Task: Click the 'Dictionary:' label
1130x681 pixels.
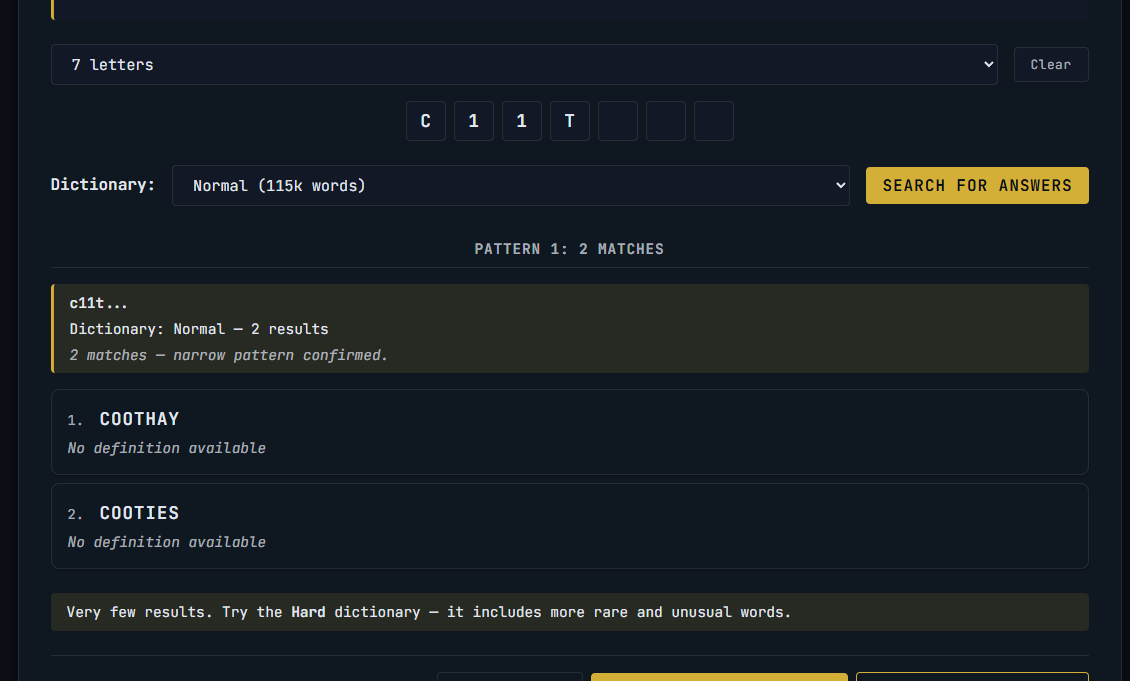Action: (103, 185)
